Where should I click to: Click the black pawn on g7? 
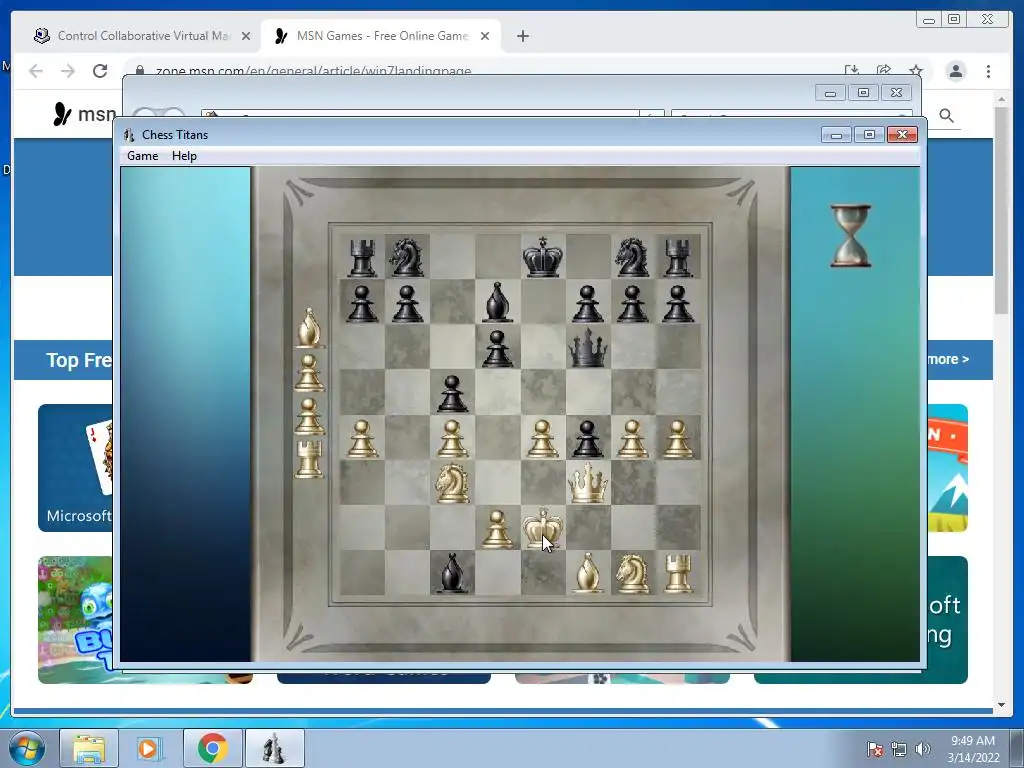(632, 304)
